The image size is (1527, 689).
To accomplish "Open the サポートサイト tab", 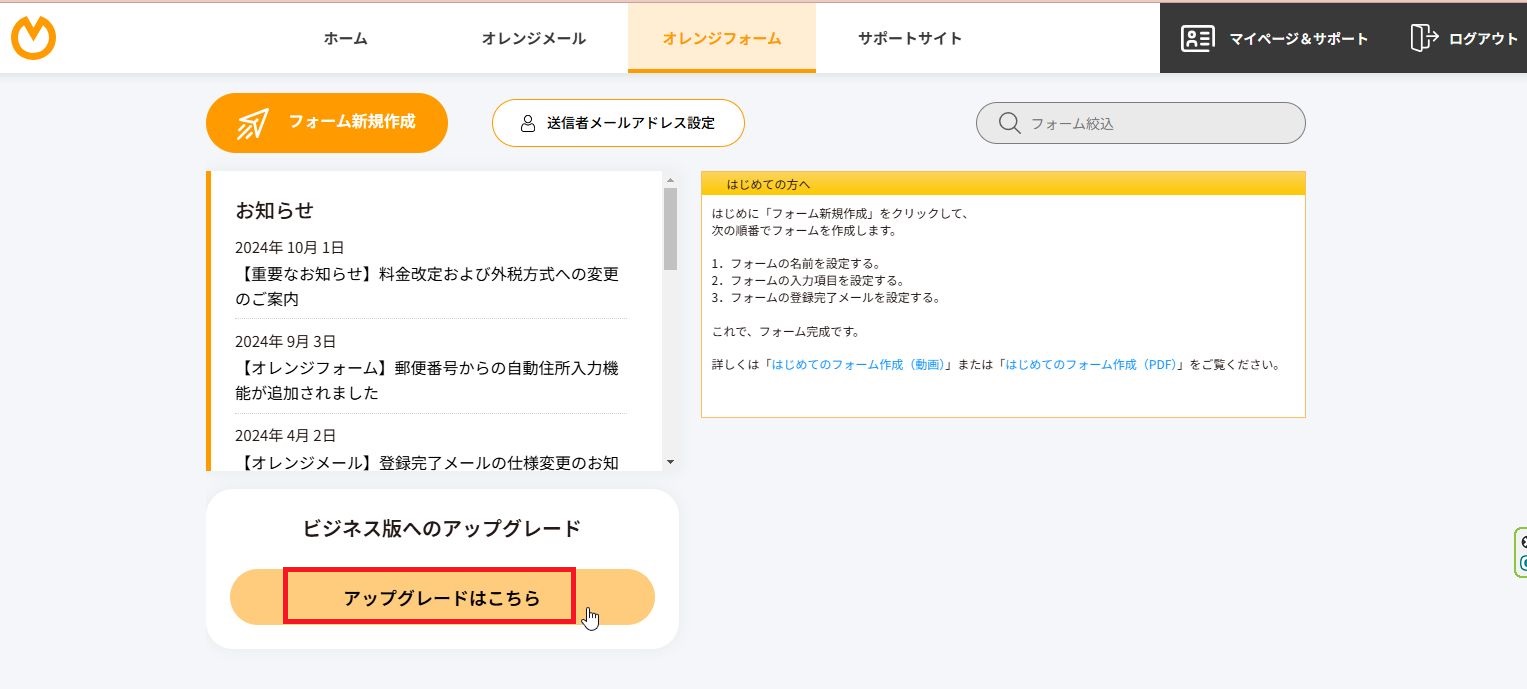I will click(x=909, y=38).
